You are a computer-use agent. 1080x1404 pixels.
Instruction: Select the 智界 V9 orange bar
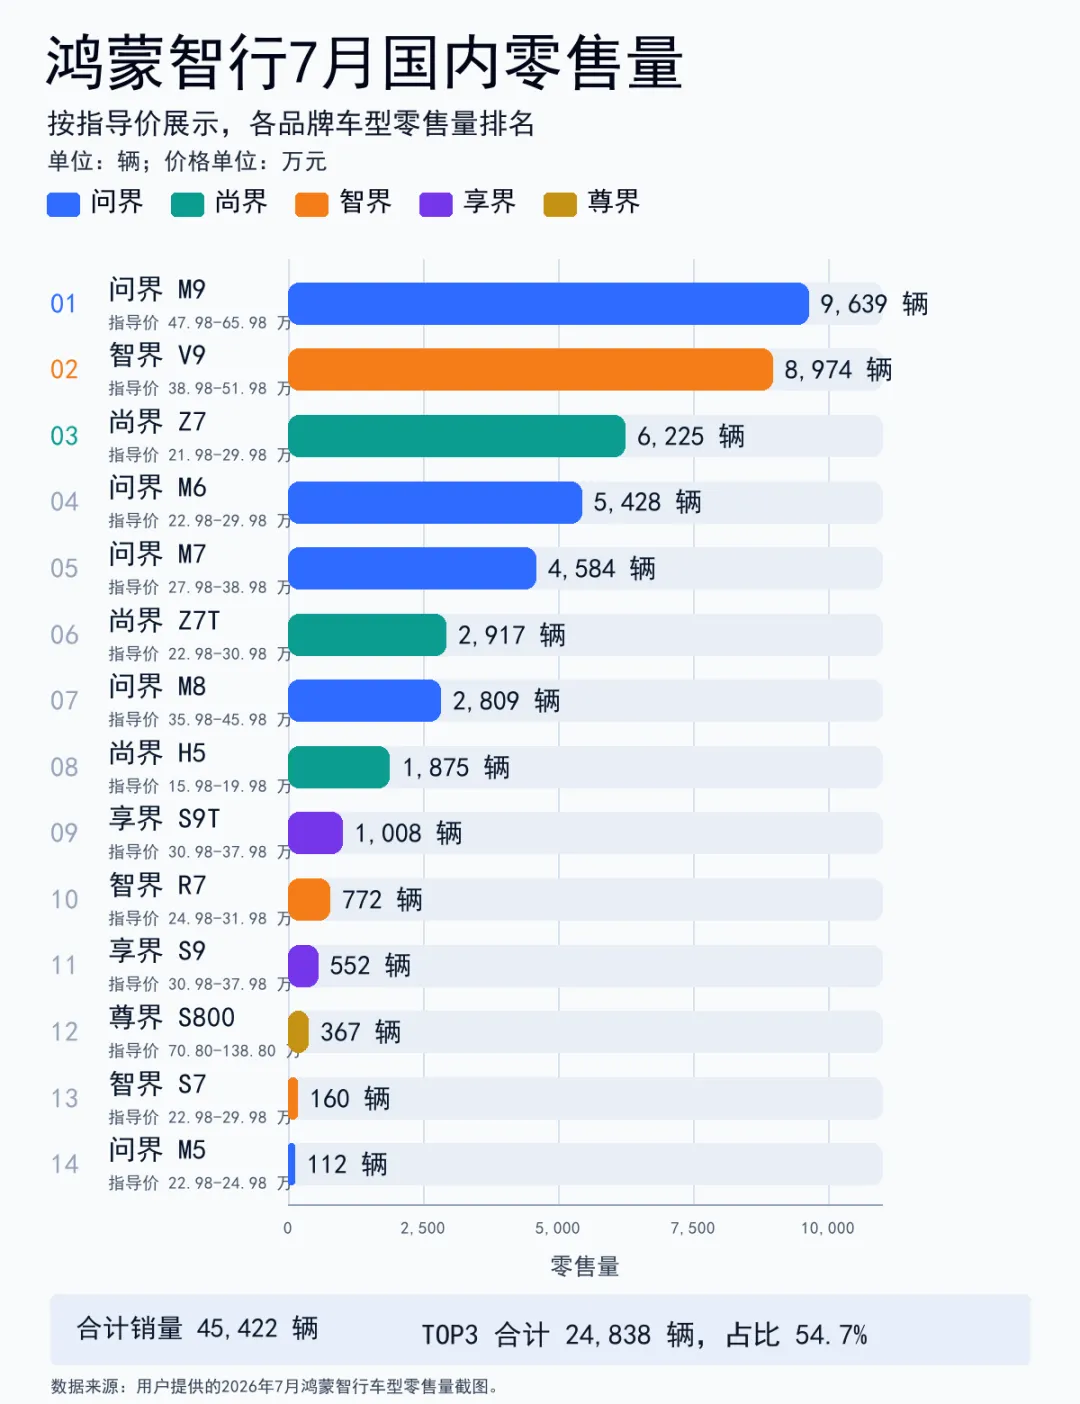[530, 370]
